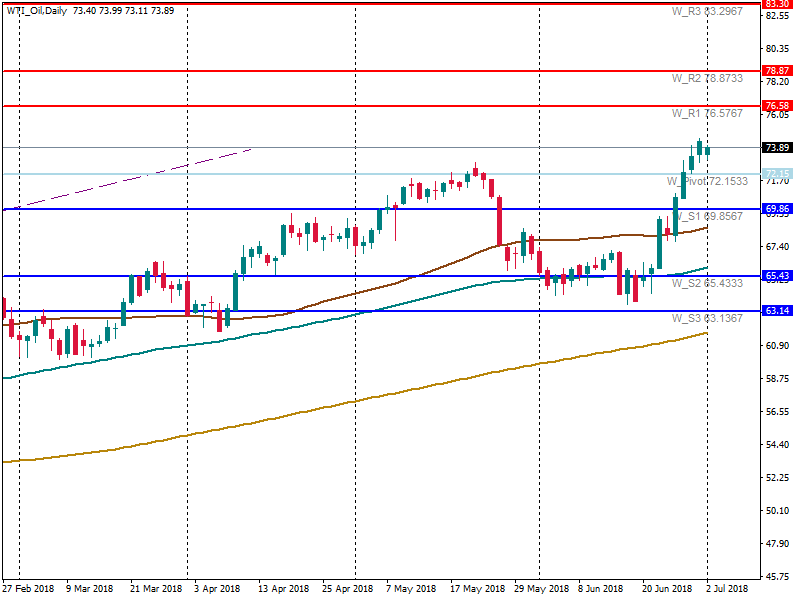Viewport: 800px width, 600px height.
Task: Click the 29 May 2018 date label
Action: [x=539, y=589]
